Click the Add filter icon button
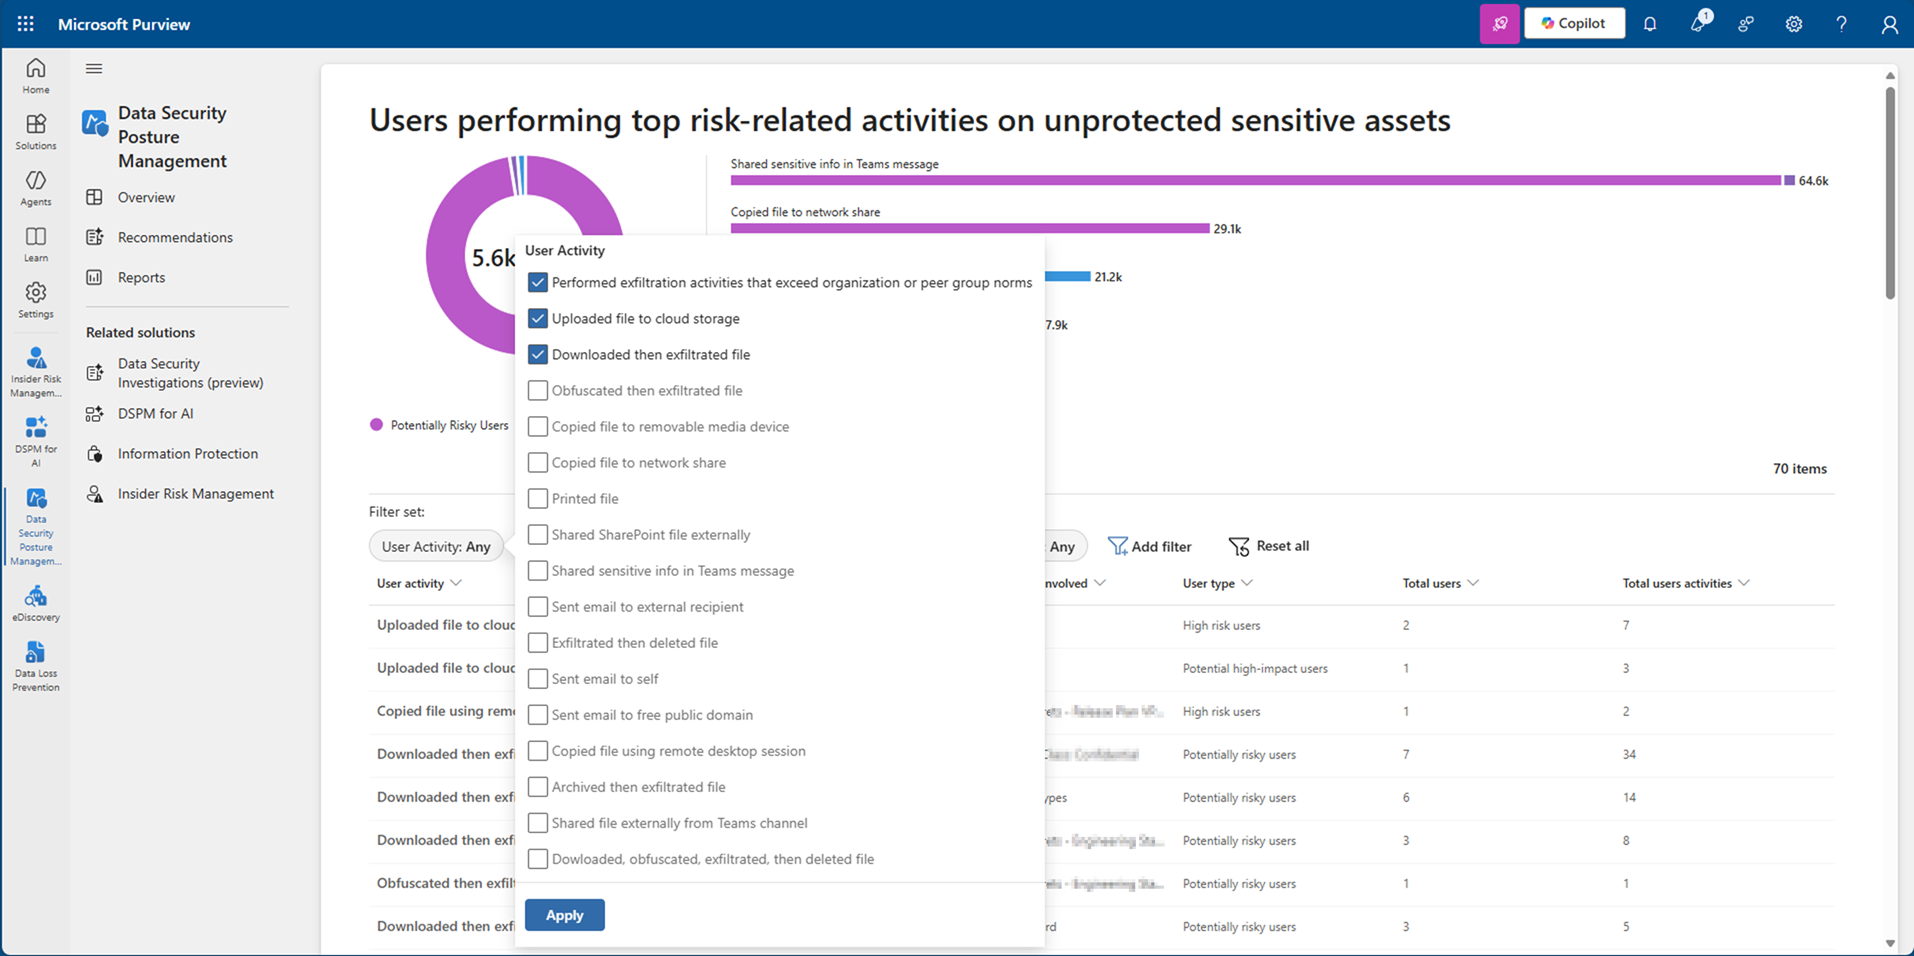The width and height of the screenshot is (1914, 956). click(x=1117, y=546)
